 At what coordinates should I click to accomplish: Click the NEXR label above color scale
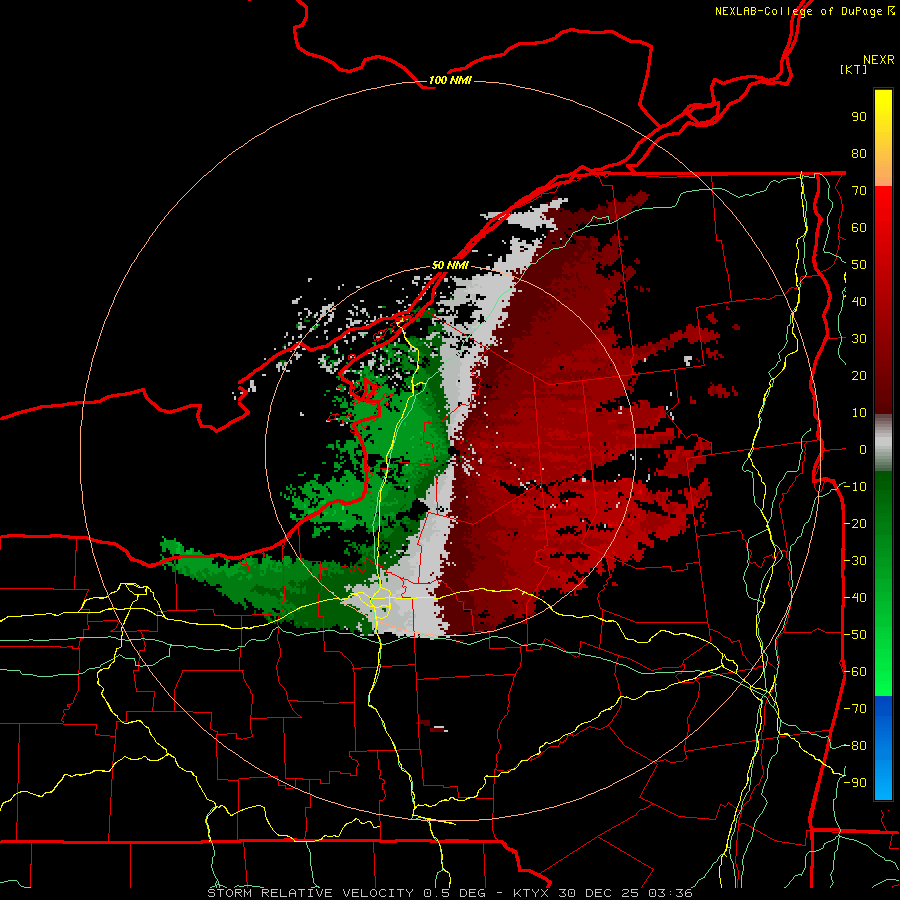878,60
